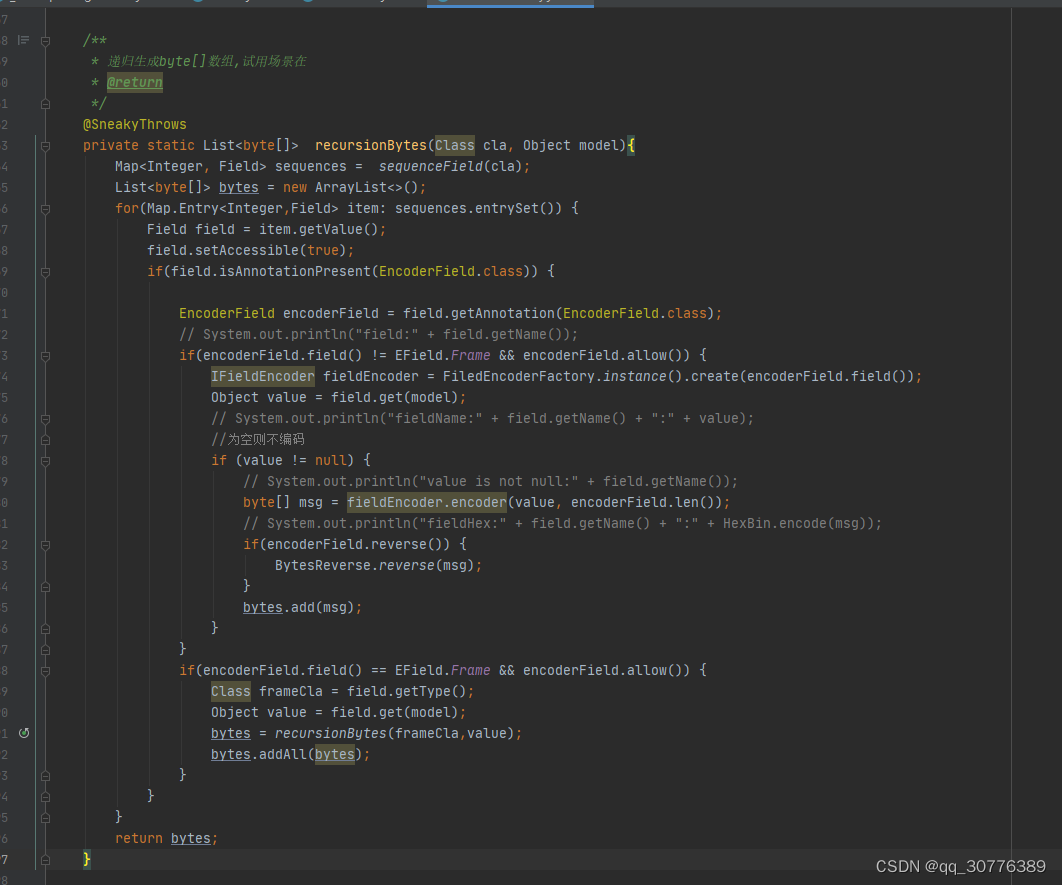Click 'bytes.addAll' statement

tap(290, 754)
